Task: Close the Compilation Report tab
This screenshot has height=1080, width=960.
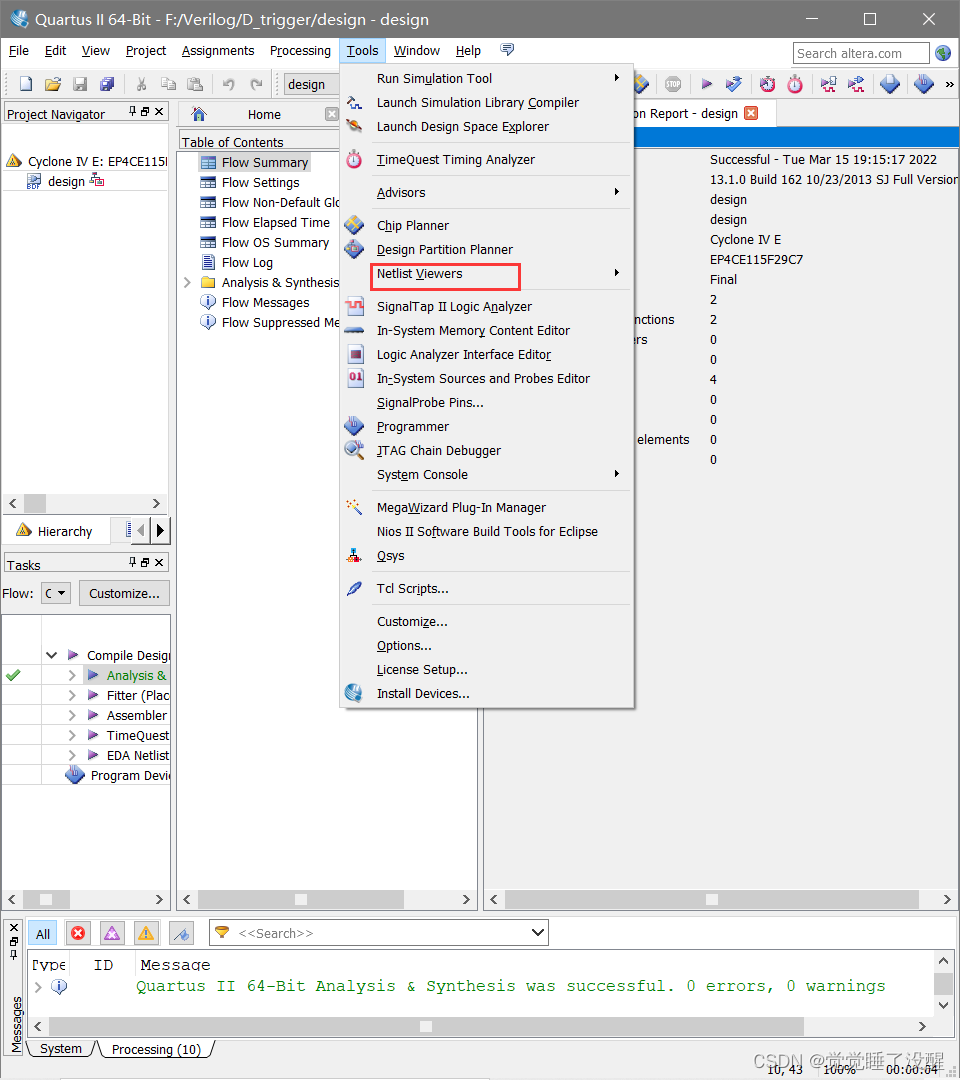Action: pos(751,113)
